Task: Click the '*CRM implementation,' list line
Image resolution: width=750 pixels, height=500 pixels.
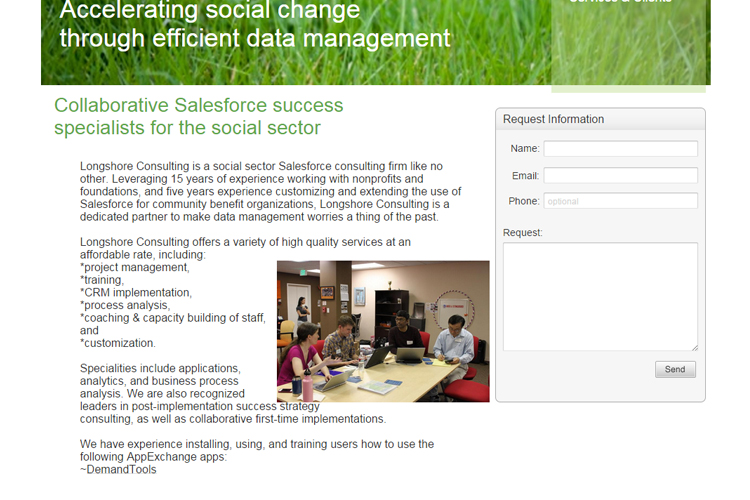Action: click(136, 292)
